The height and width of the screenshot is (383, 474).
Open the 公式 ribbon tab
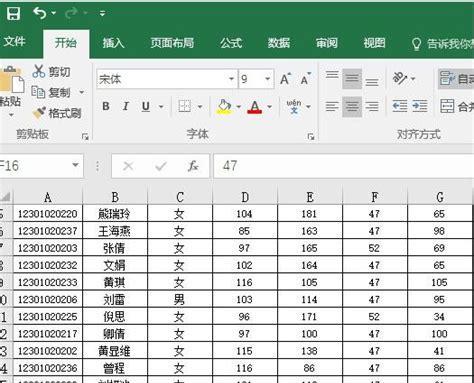[231, 43]
